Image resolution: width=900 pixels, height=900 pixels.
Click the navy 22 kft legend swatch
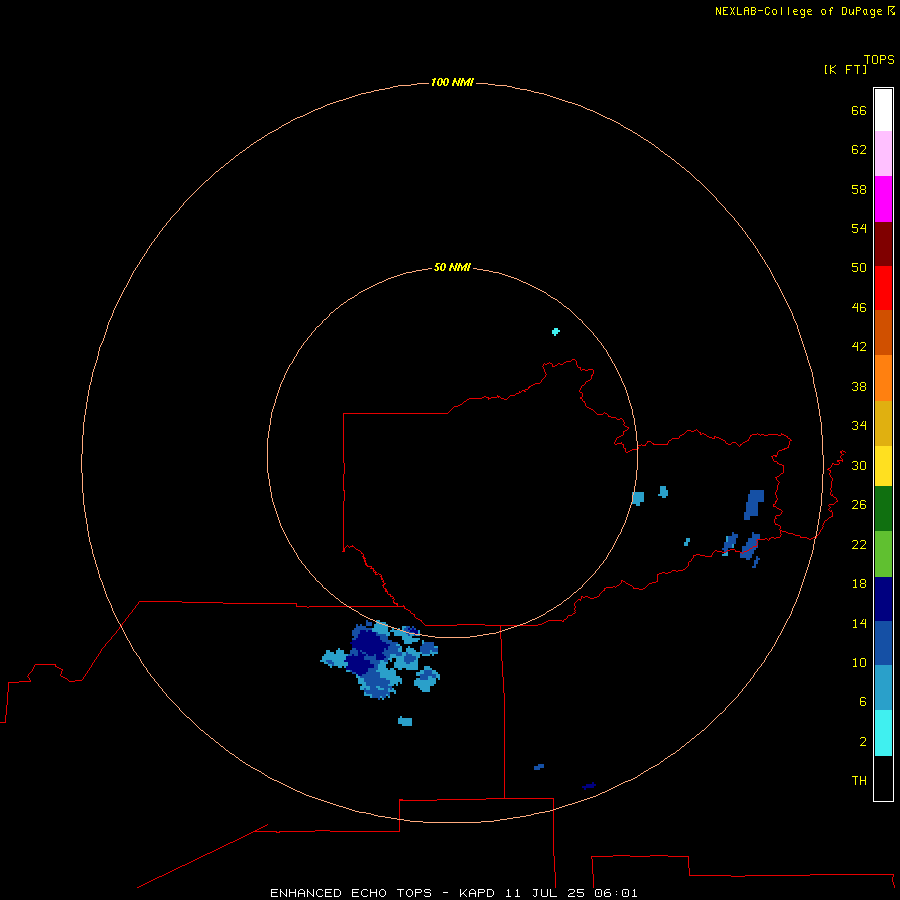[883, 599]
